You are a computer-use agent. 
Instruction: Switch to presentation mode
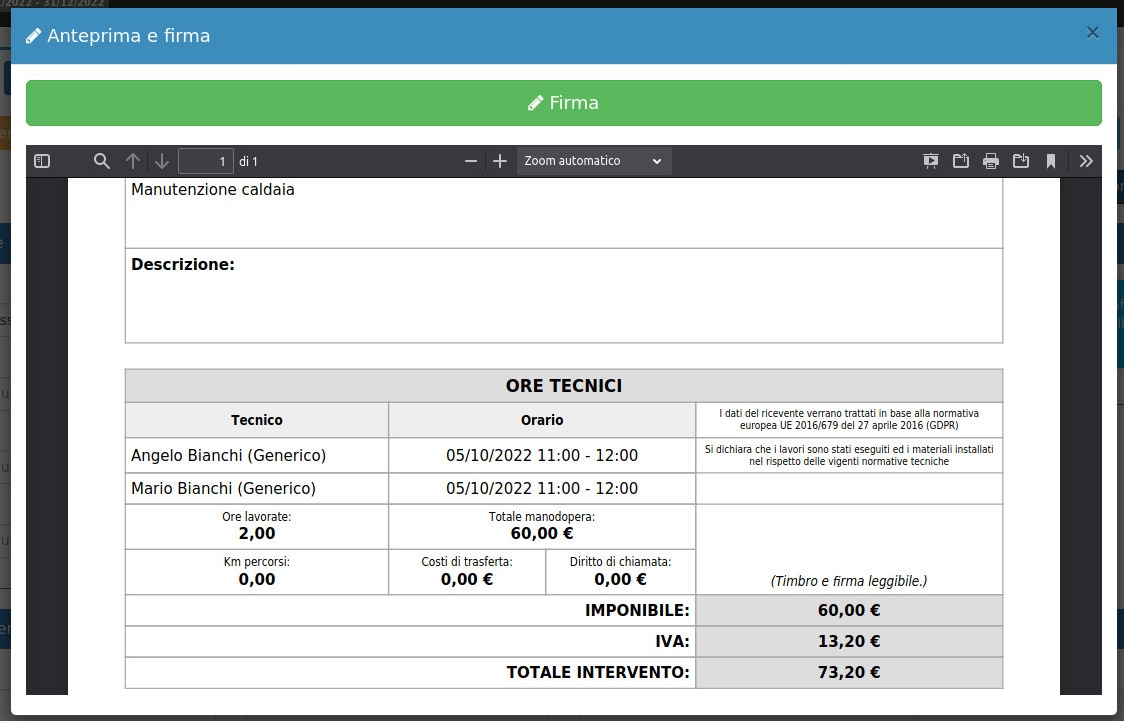click(x=931, y=161)
